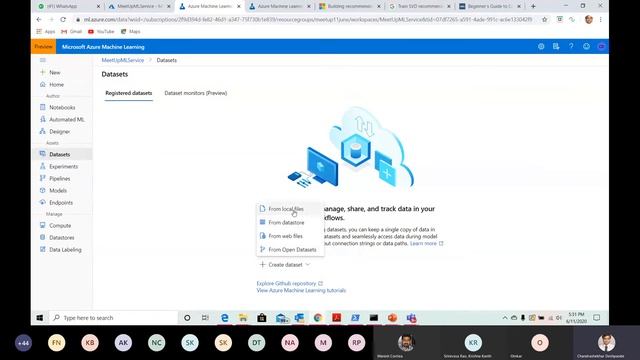Show hidden system tray icons

[x=505, y=318]
